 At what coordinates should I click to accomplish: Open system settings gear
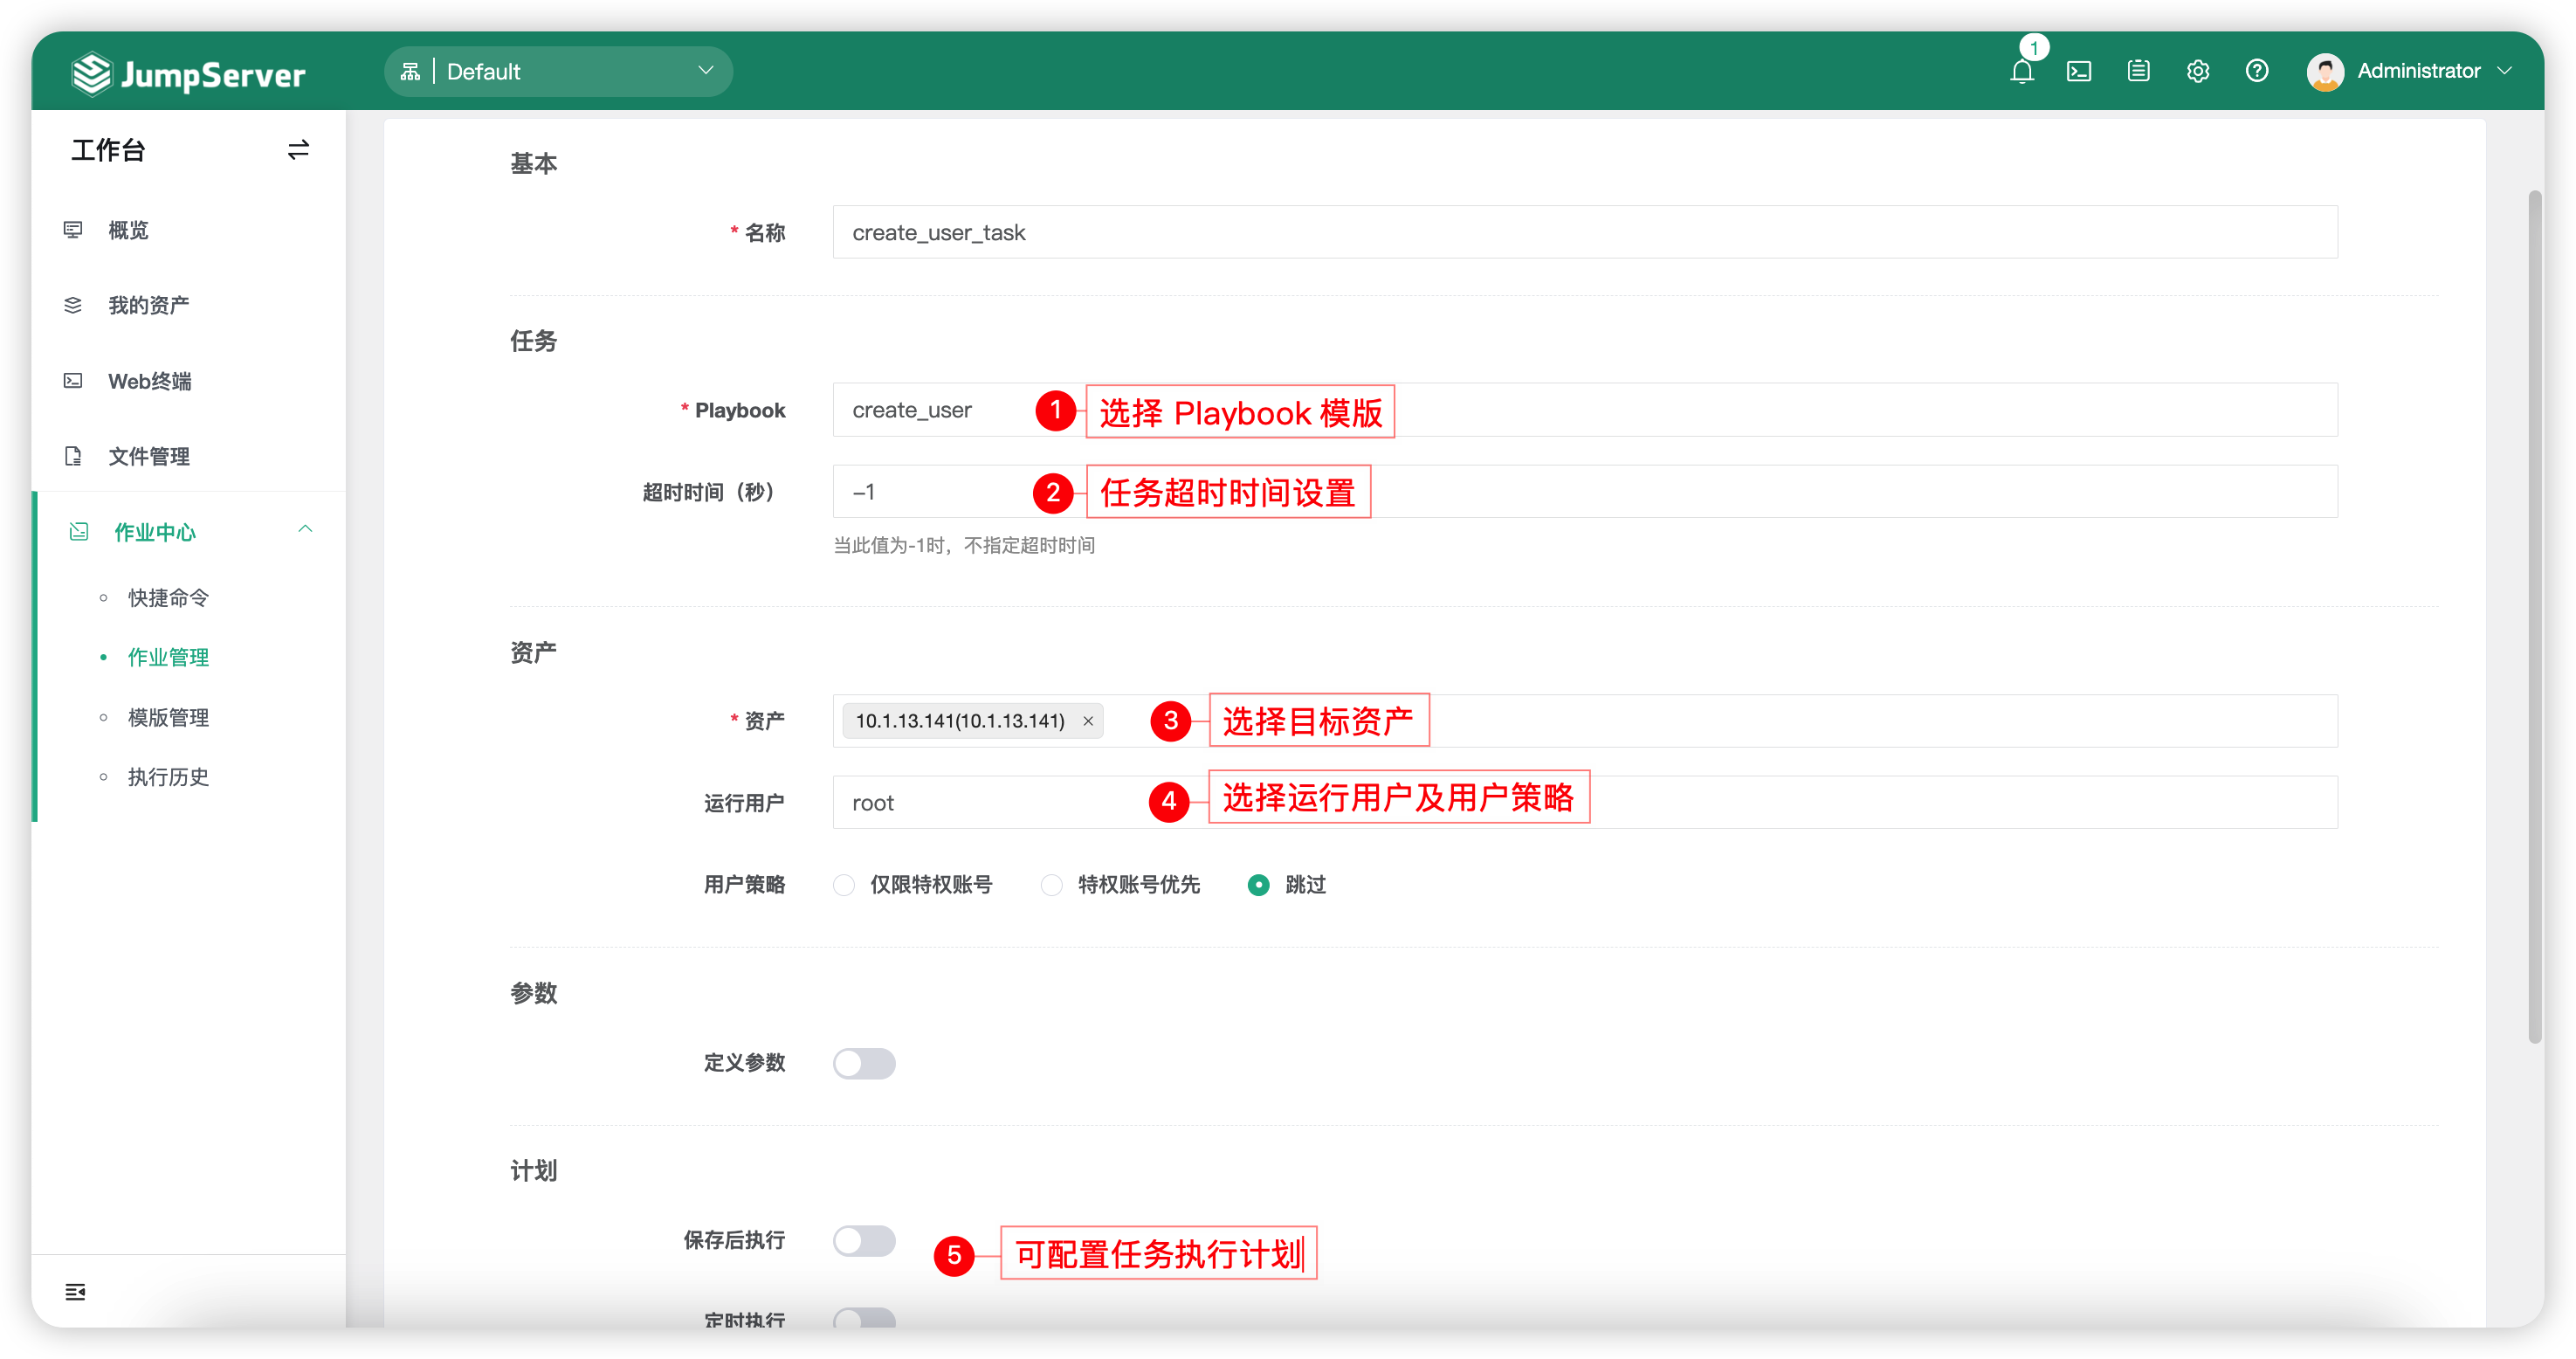[x=2198, y=71]
